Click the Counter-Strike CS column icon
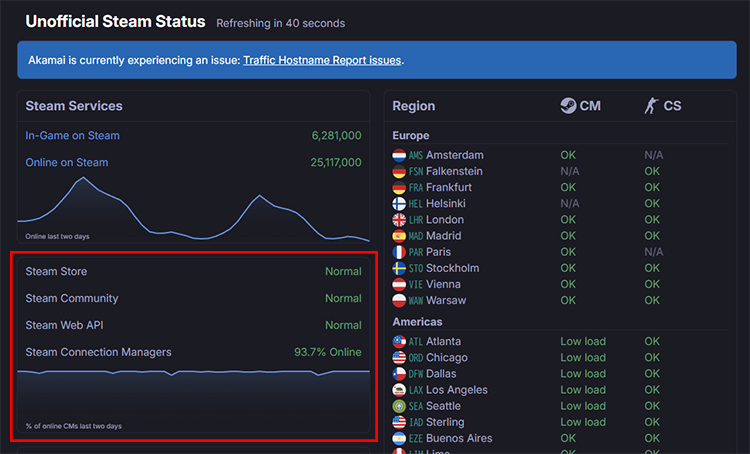750x454 pixels. pos(652,105)
